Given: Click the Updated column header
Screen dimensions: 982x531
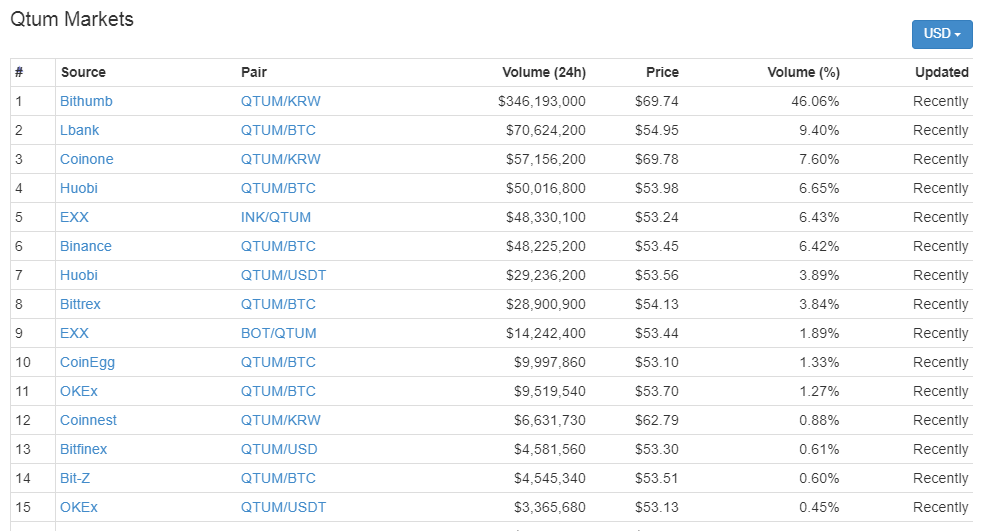Looking at the screenshot, I should 941,73.
